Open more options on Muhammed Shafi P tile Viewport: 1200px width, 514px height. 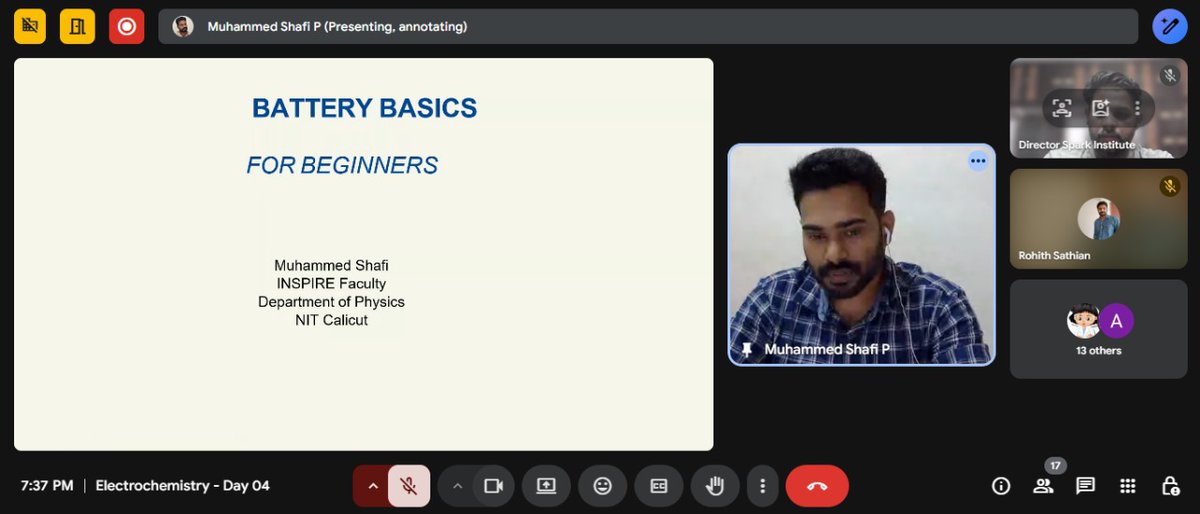(978, 161)
